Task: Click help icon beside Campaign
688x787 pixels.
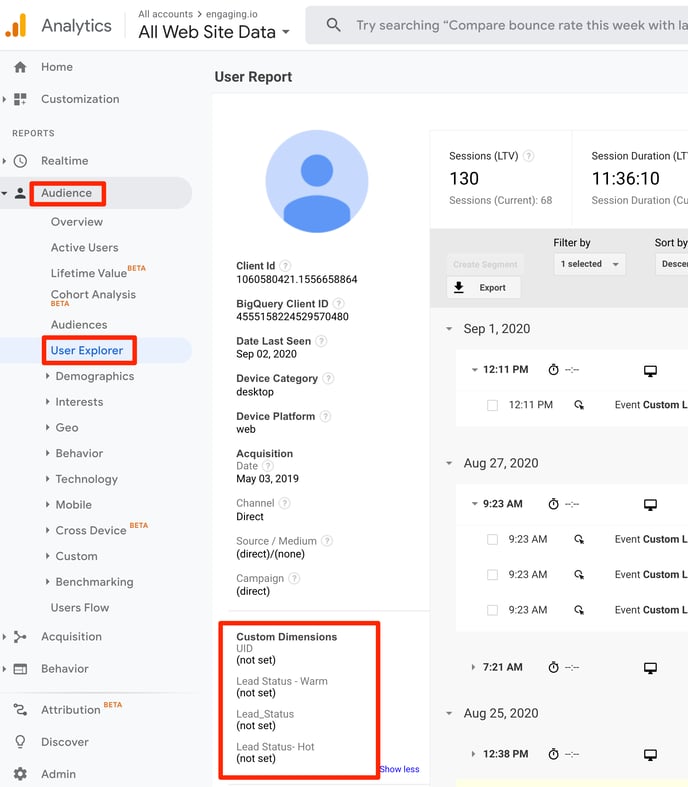Action: coord(295,578)
